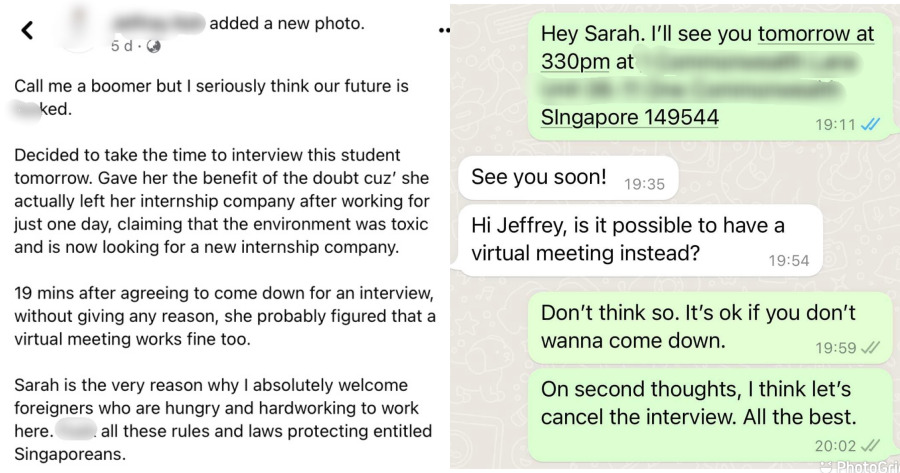Click blue read ticks on 19:11 message
900x473 pixels.
pos(870,124)
